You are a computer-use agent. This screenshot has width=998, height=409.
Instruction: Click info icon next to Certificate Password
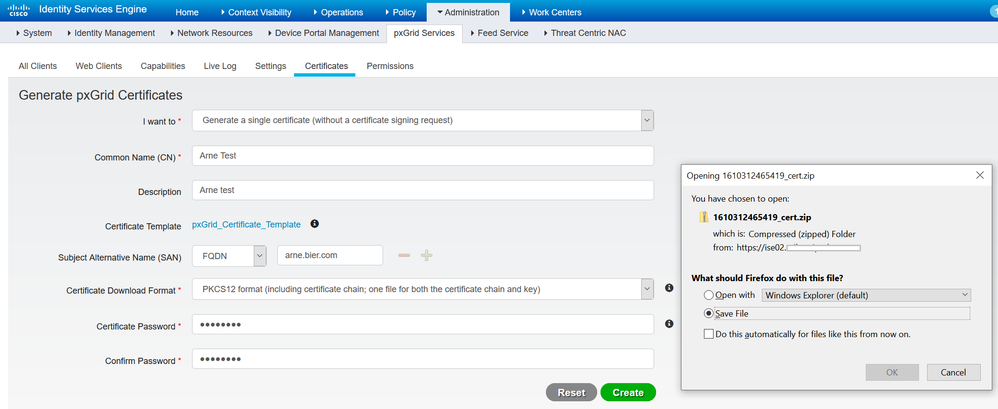click(x=669, y=324)
